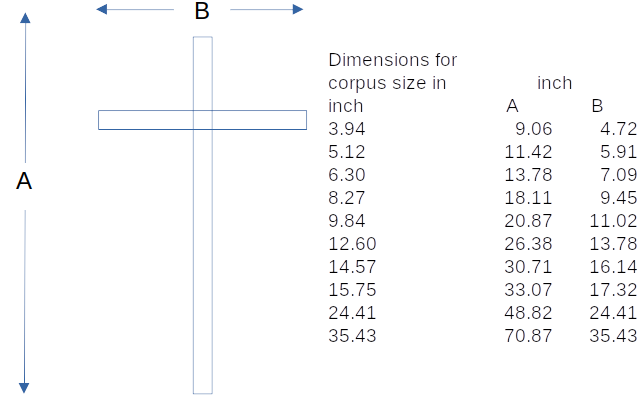Select the column B header in the table

(597, 106)
